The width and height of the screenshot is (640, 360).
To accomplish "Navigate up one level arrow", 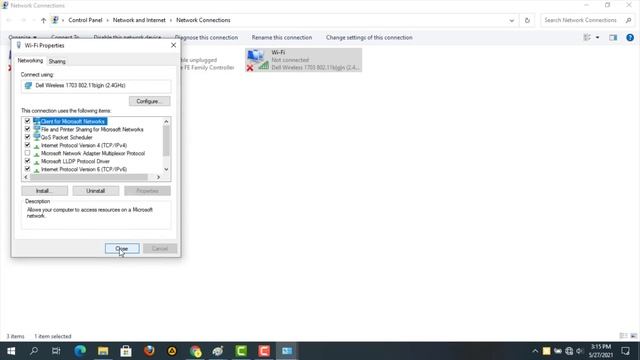I will (43, 20).
